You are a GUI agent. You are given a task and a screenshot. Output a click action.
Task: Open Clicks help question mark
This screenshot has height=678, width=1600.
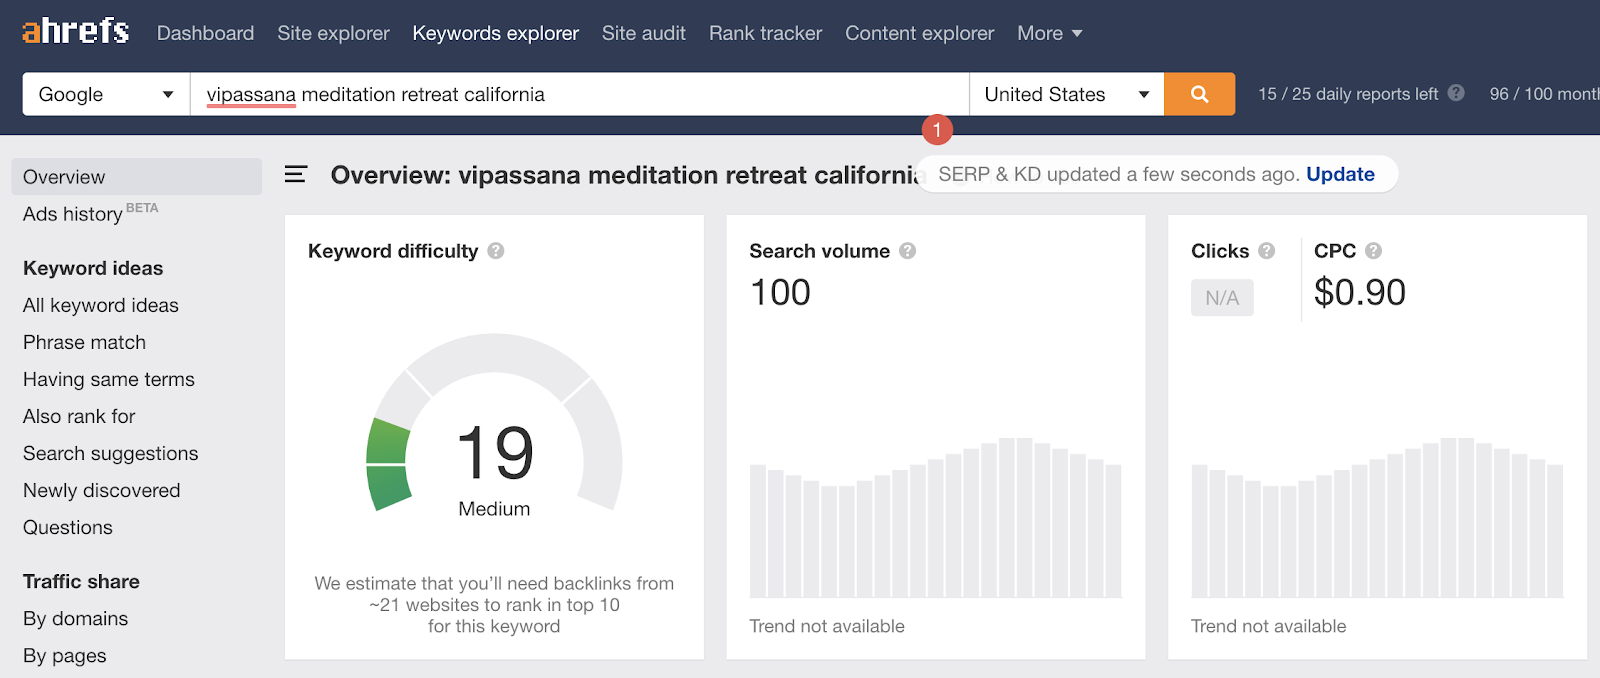(1266, 251)
